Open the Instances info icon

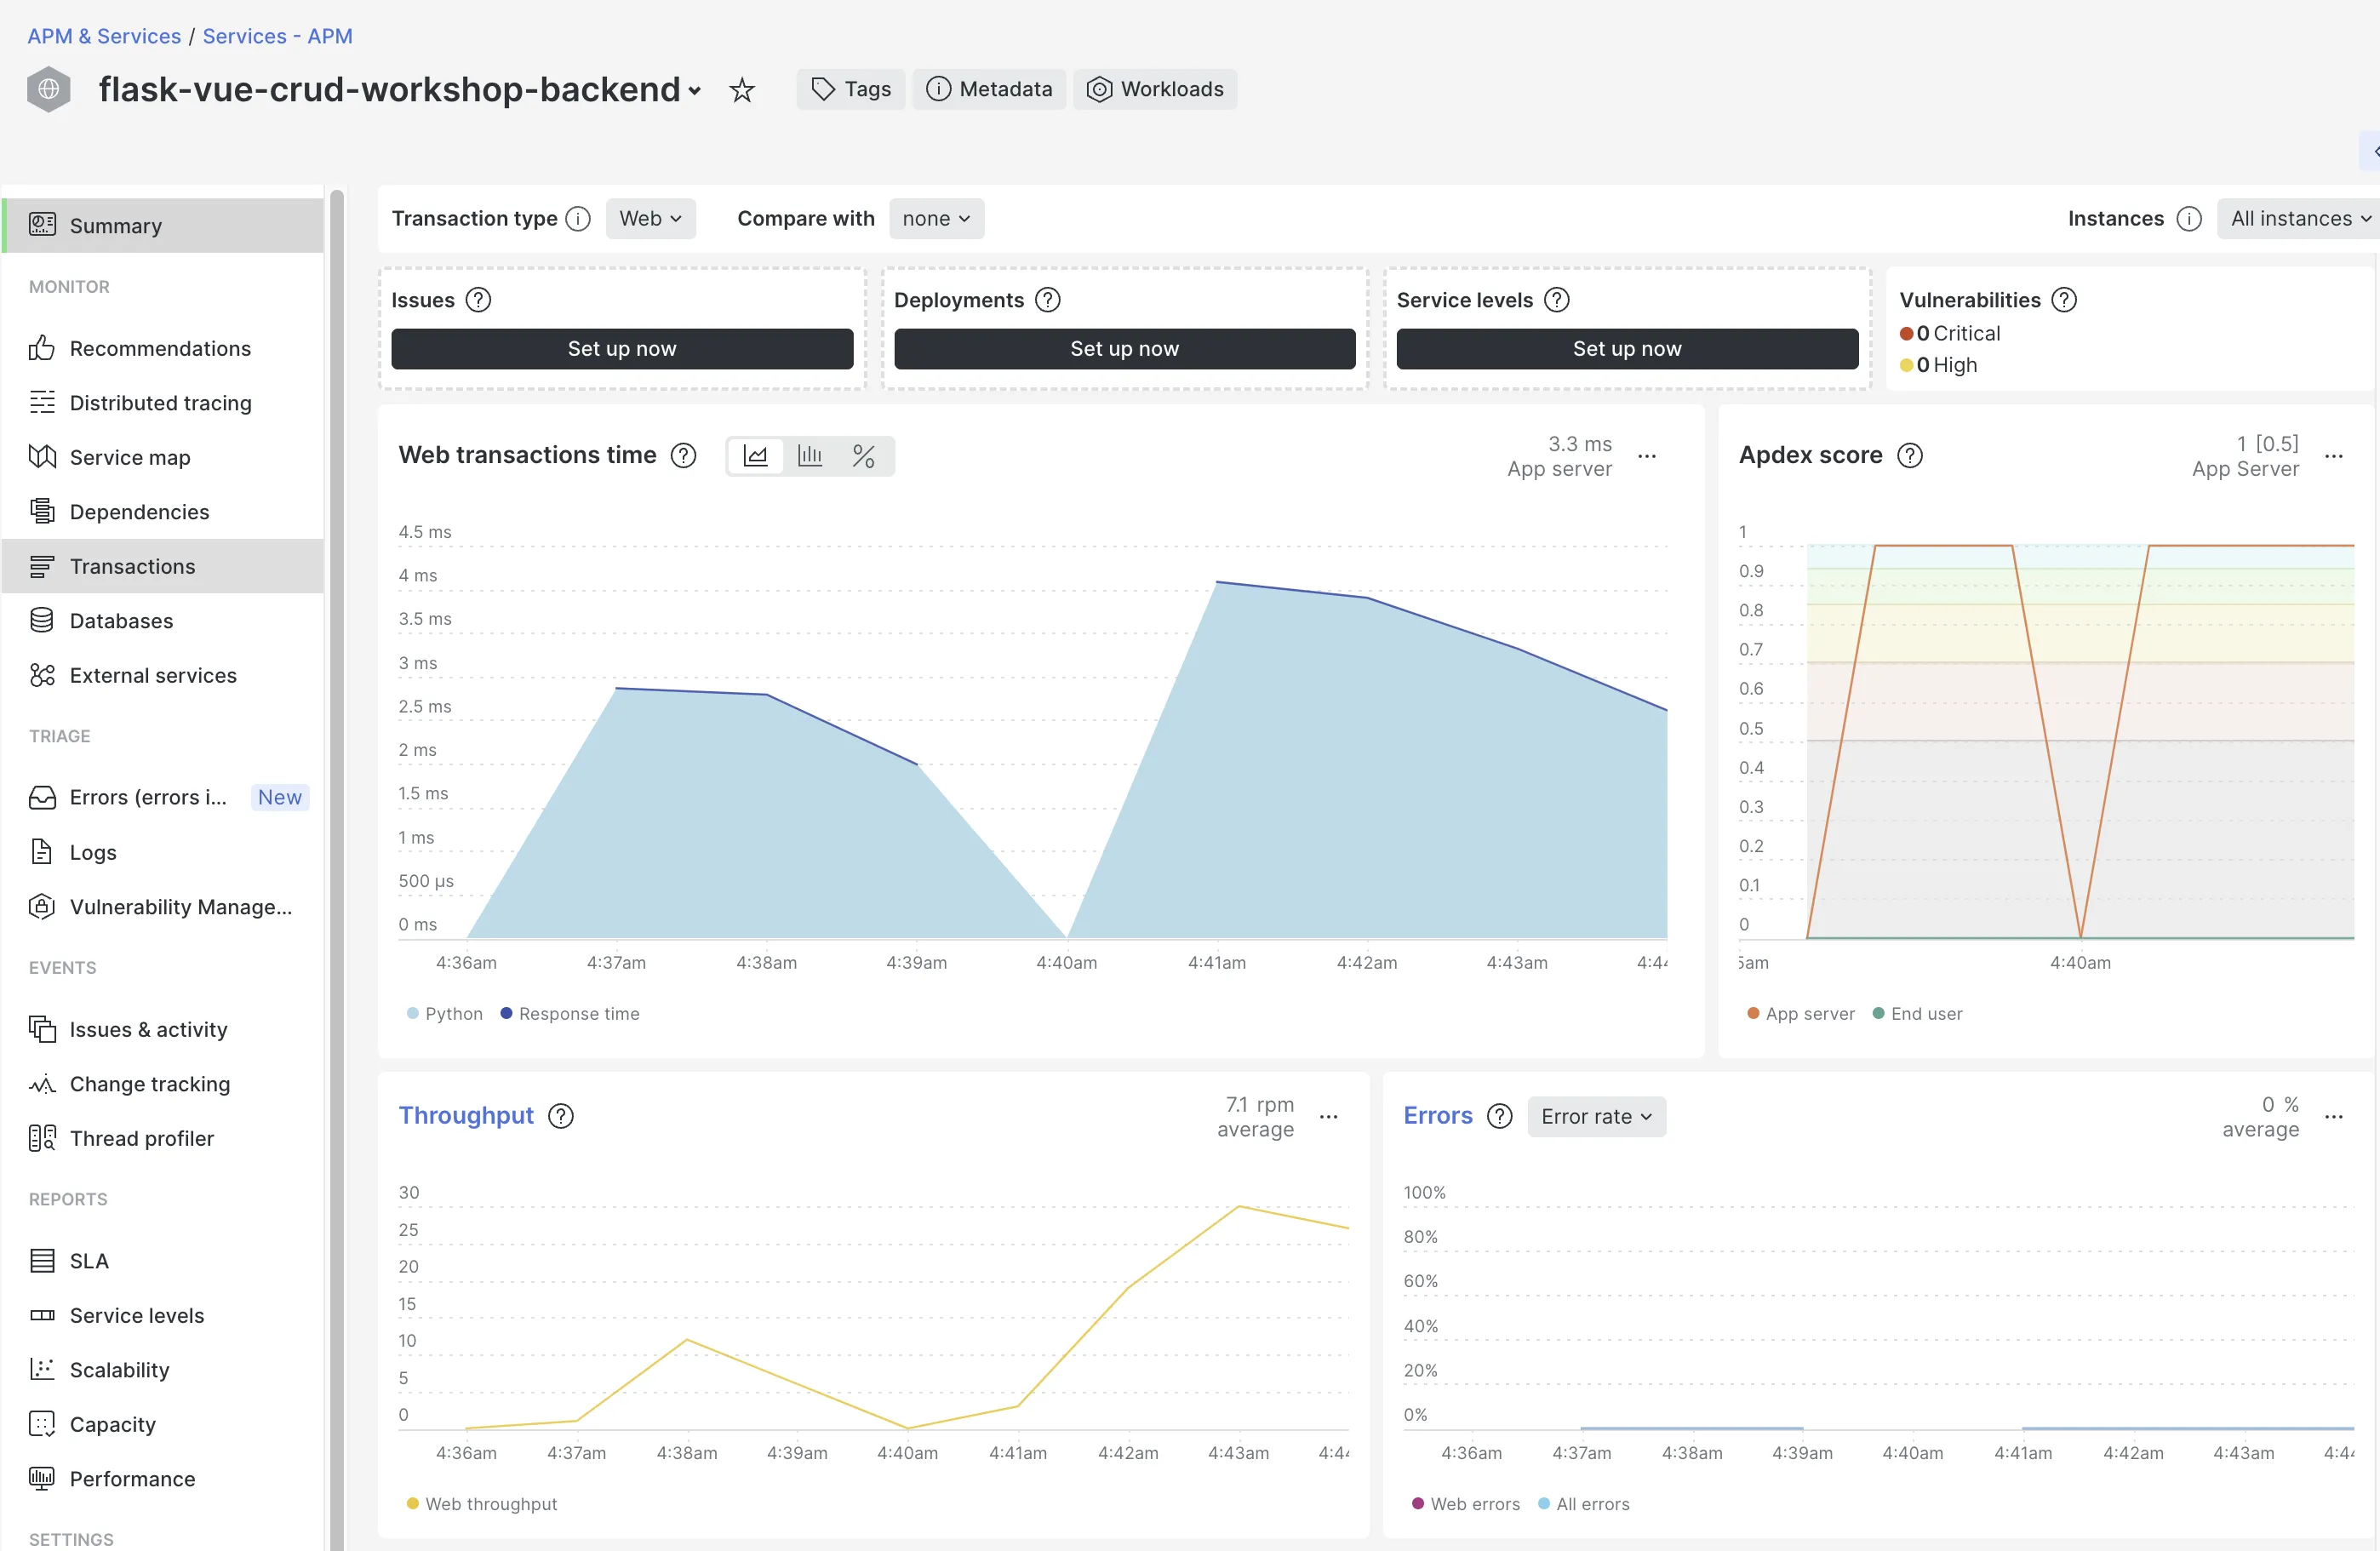pyautogui.click(x=2189, y=218)
